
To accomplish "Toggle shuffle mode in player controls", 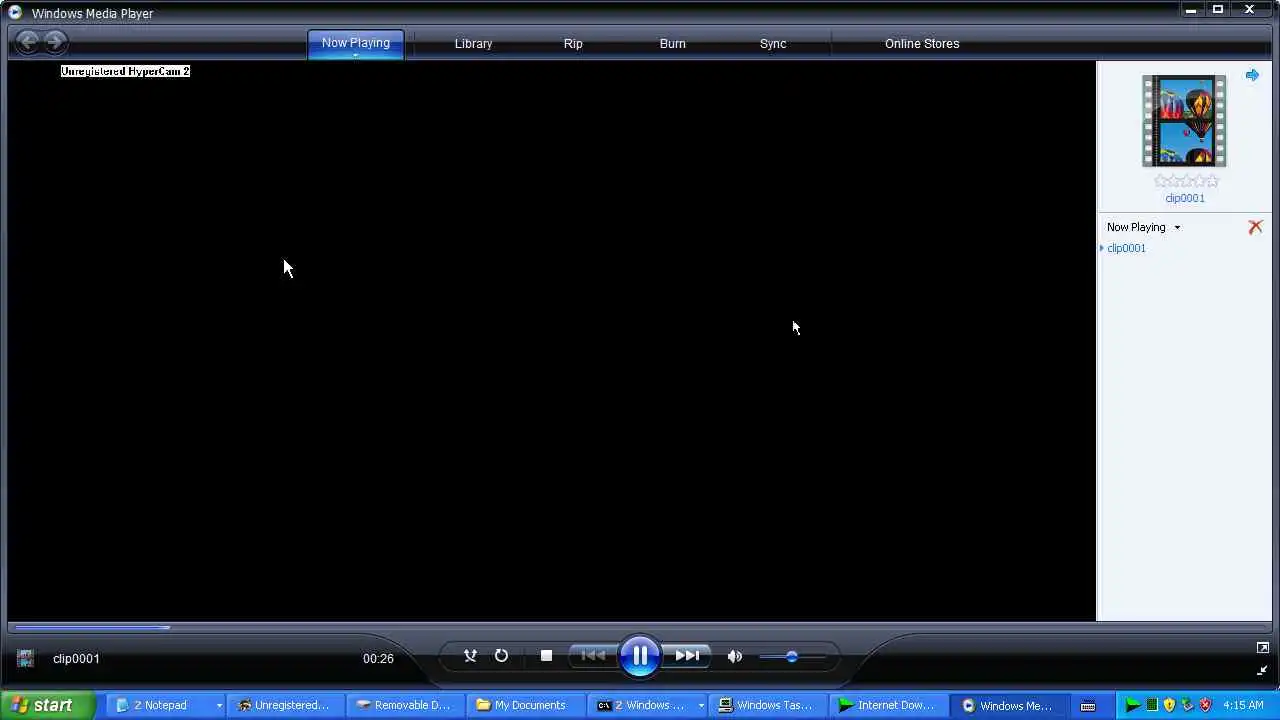I will pyautogui.click(x=470, y=656).
